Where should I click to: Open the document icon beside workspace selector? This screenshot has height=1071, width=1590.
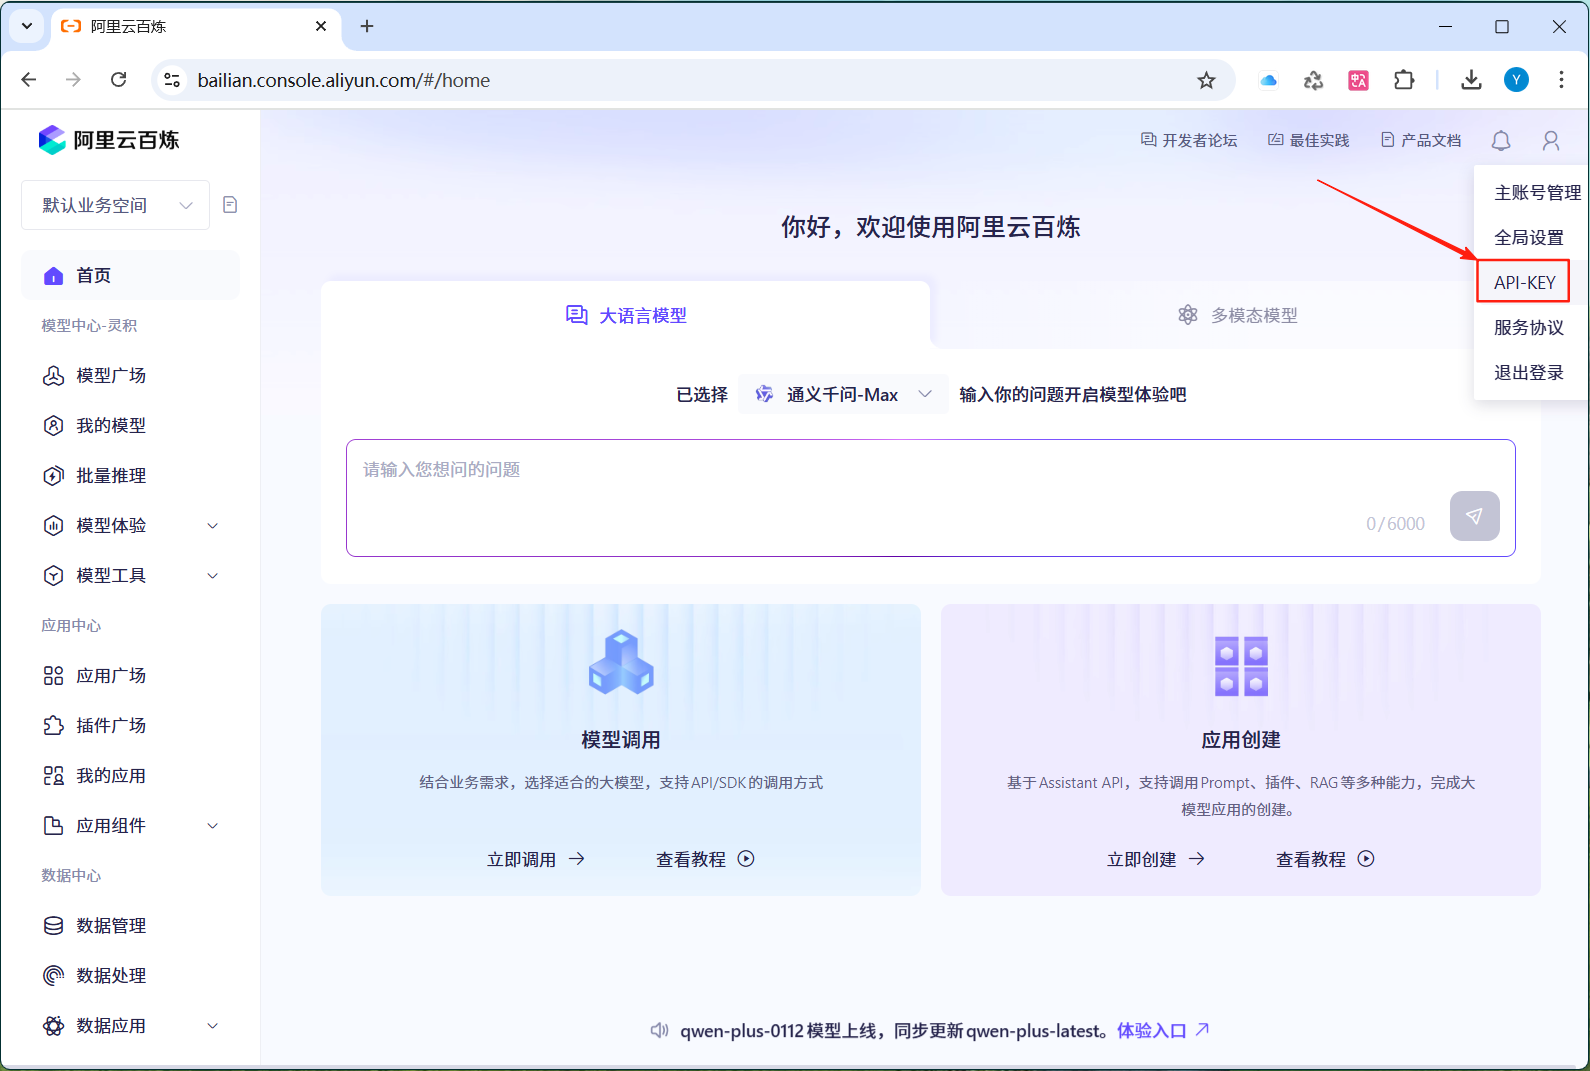230,205
